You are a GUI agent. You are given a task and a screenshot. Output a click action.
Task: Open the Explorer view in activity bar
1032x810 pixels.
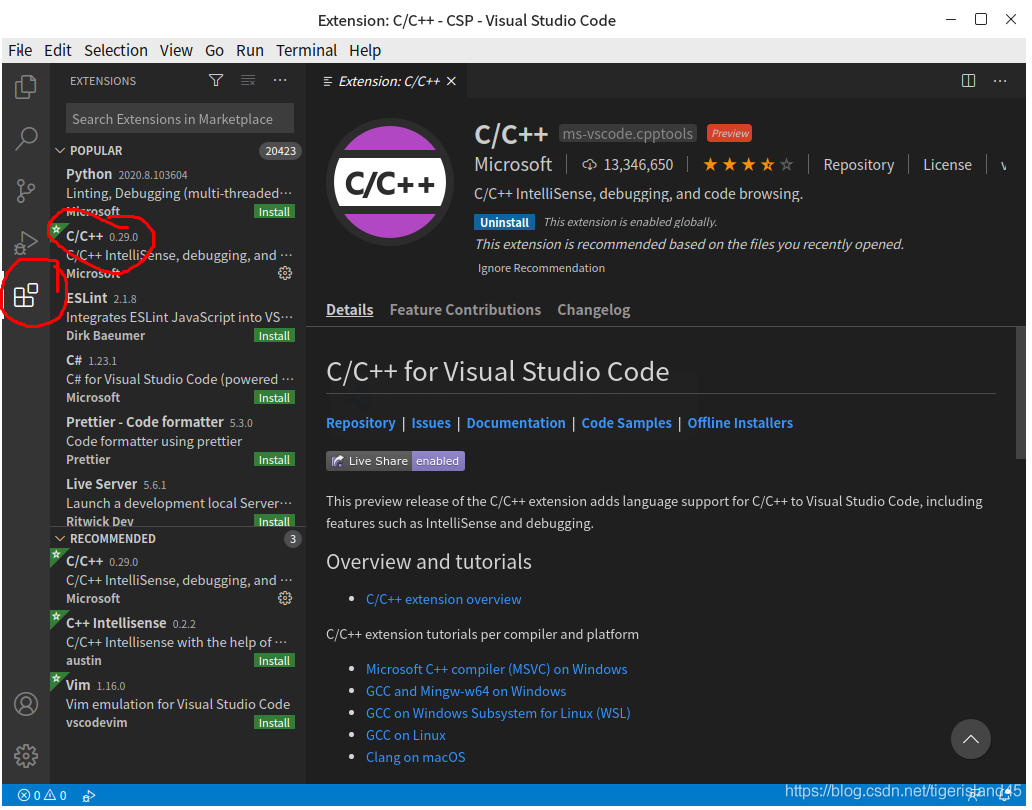[x=26, y=87]
